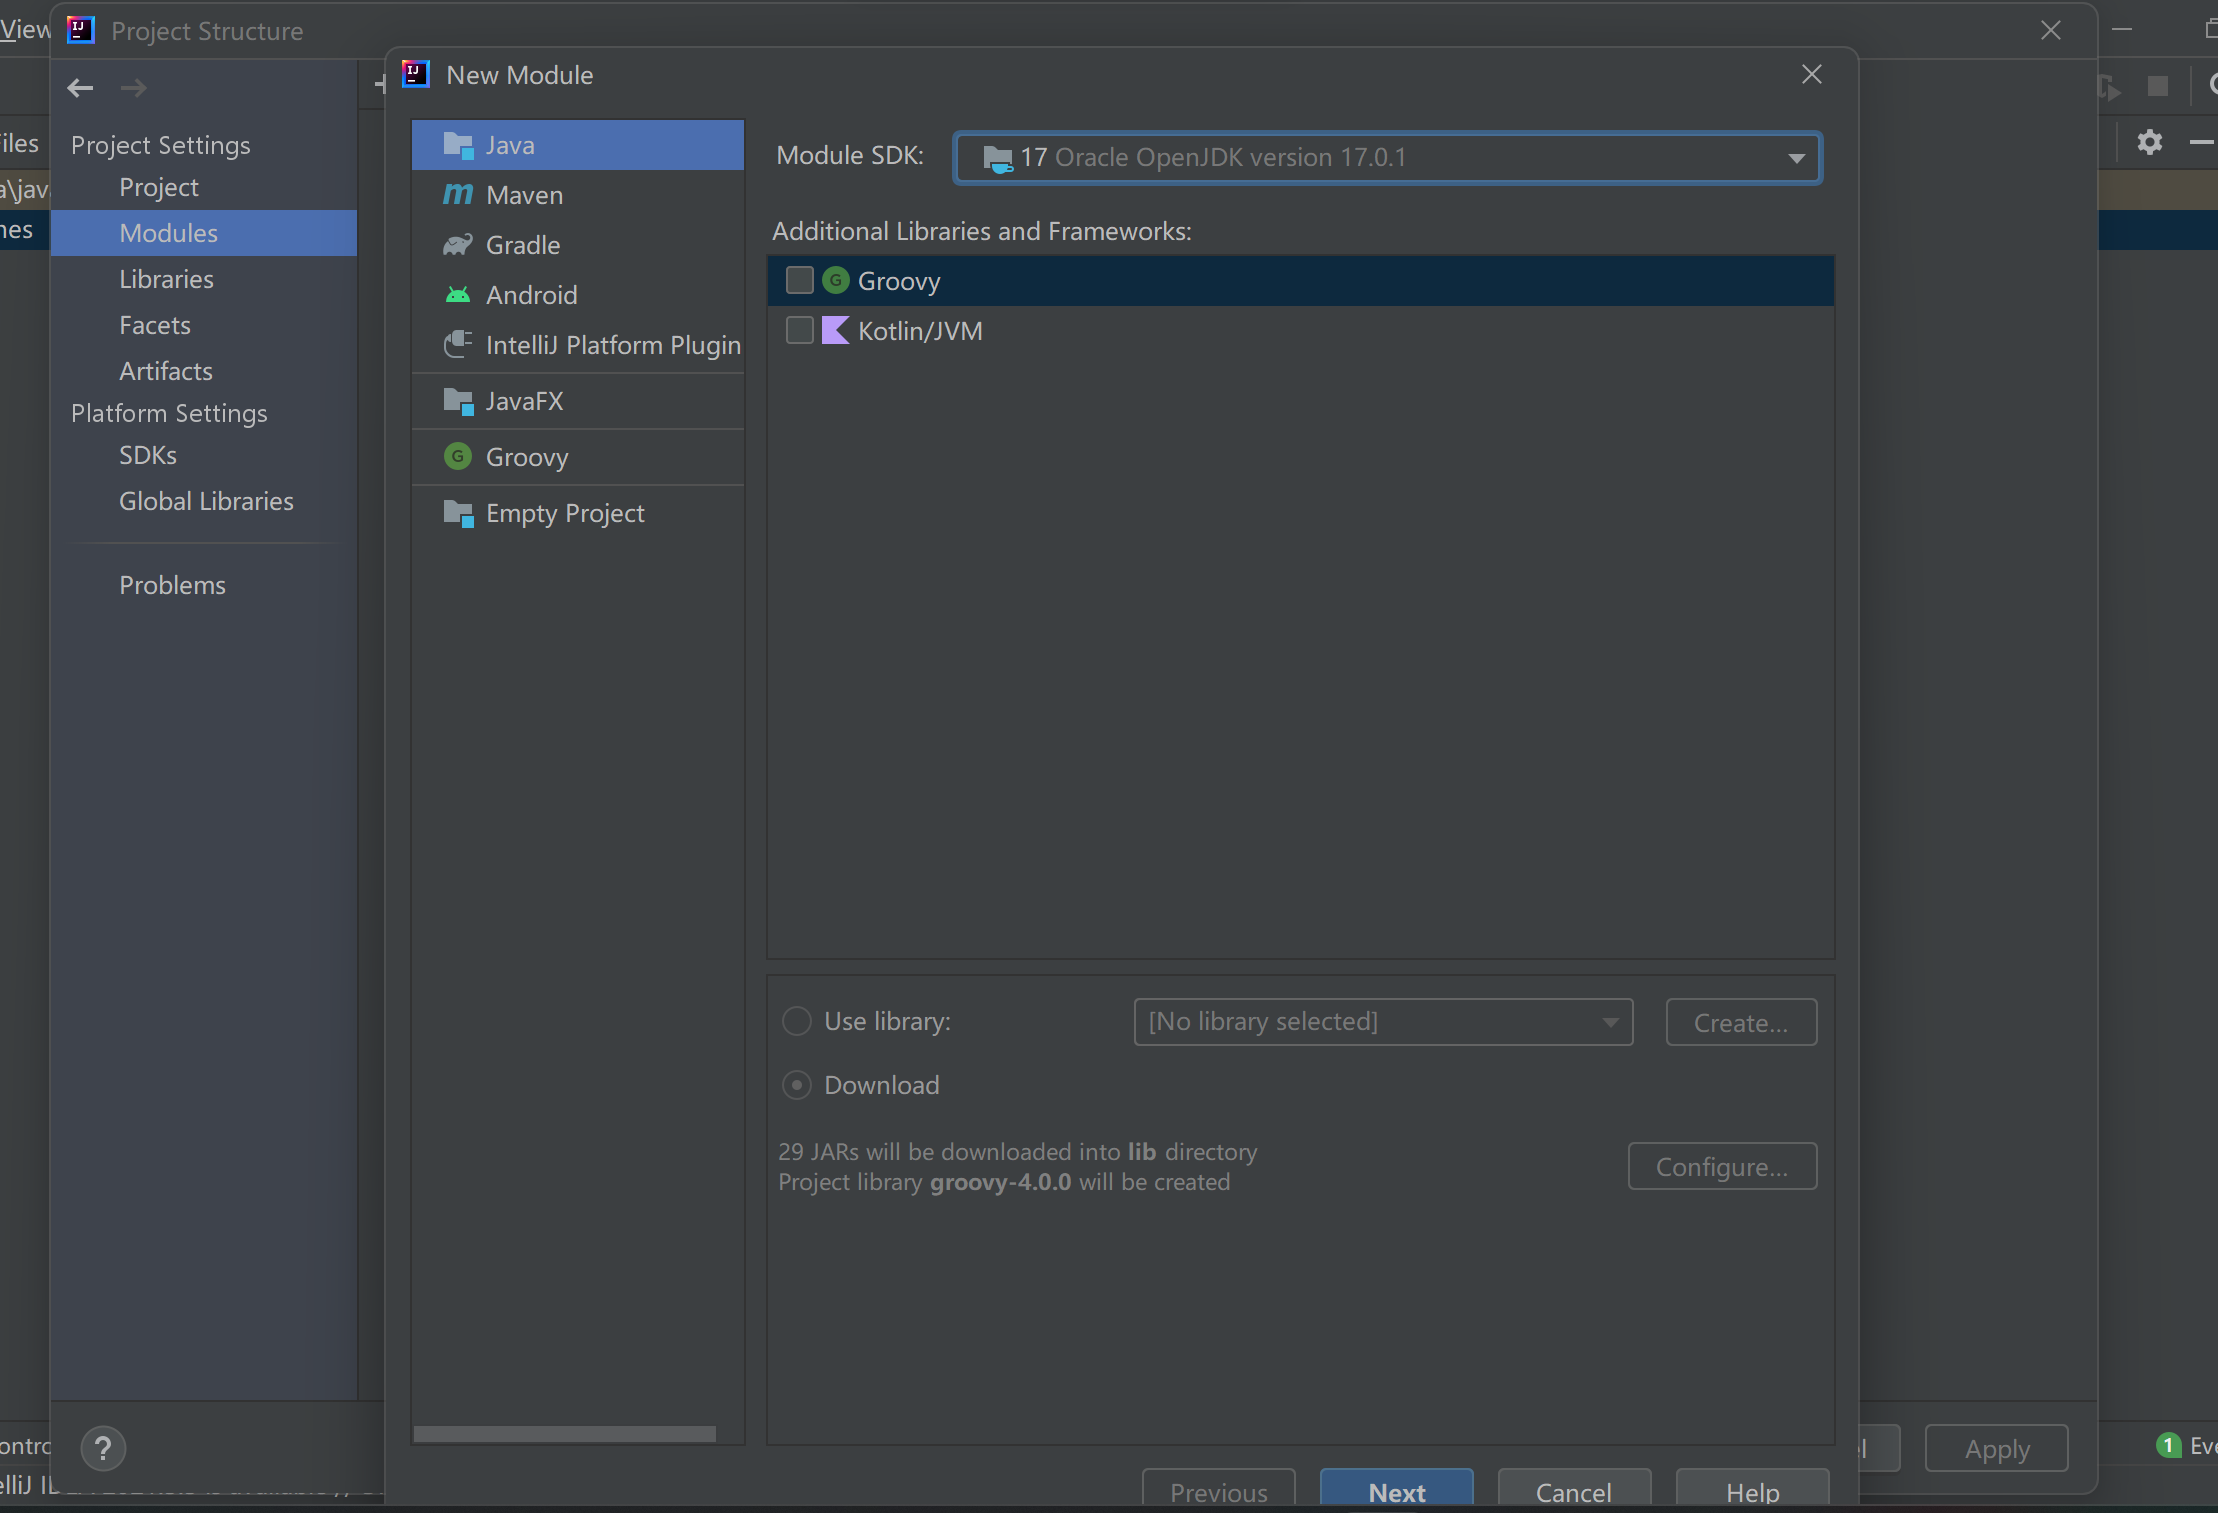Image resolution: width=2218 pixels, height=1513 pixels.
Task: Go to SDKs under Platform Settings
Action: tap(148, 455)
